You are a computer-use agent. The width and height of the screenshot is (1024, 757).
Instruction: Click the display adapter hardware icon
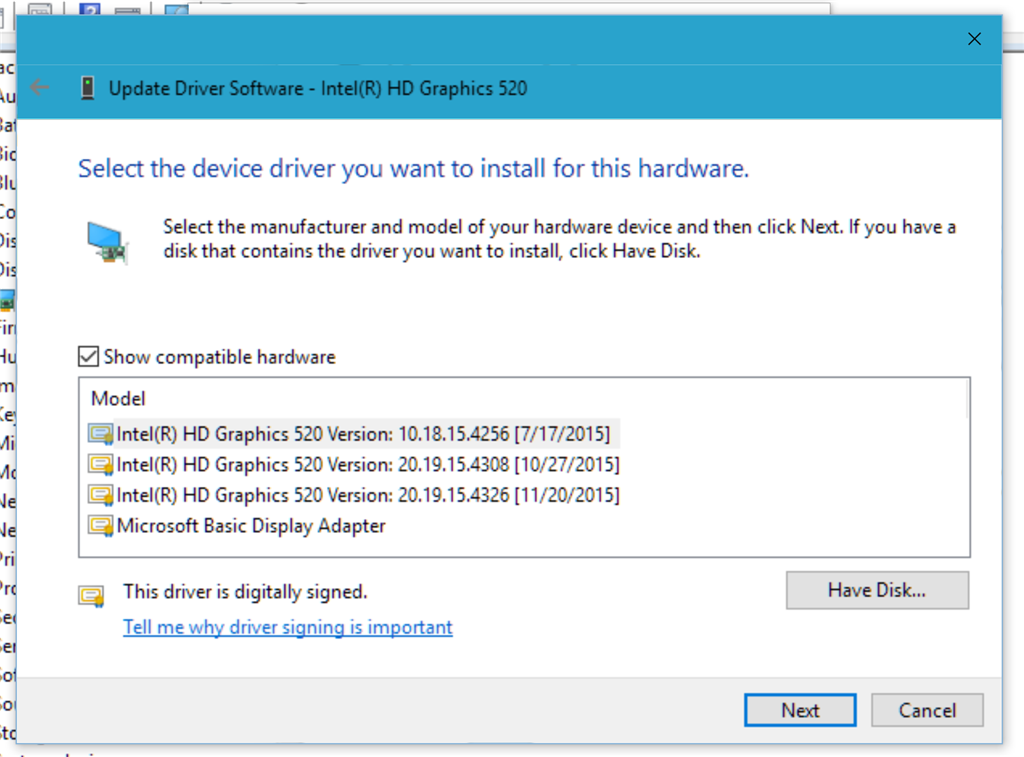(x=107, y=242)
